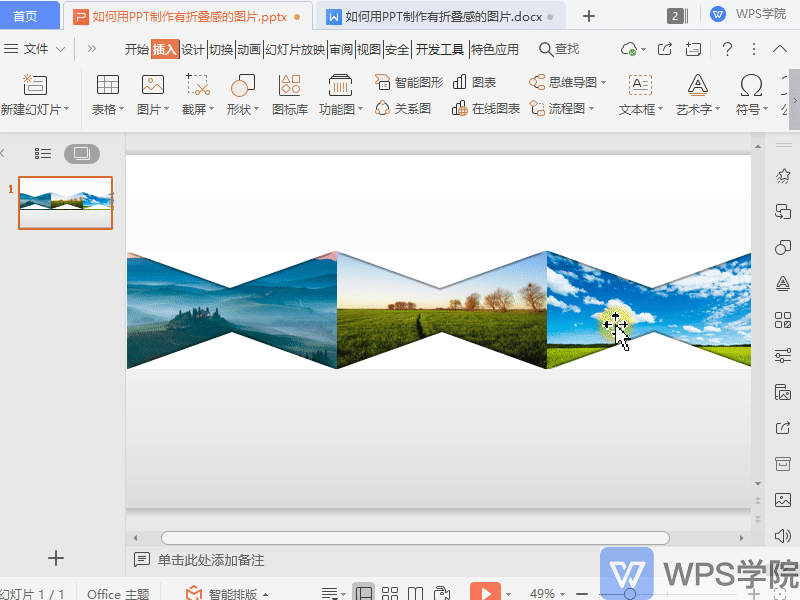The width and height of the screenshot is (800, 600).
Task: Click the horizontal scrollbar under the slide
Action: [x=415, y=538]
